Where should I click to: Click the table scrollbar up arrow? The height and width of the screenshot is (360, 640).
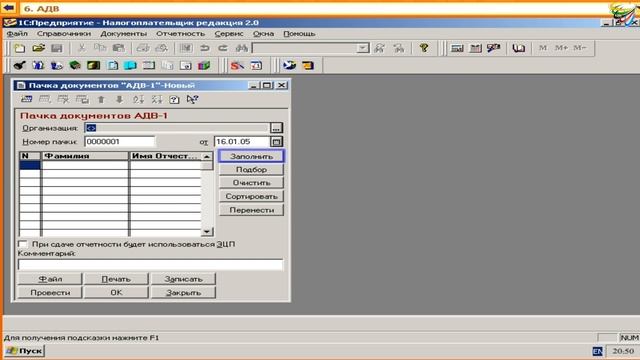click(207, 156)
